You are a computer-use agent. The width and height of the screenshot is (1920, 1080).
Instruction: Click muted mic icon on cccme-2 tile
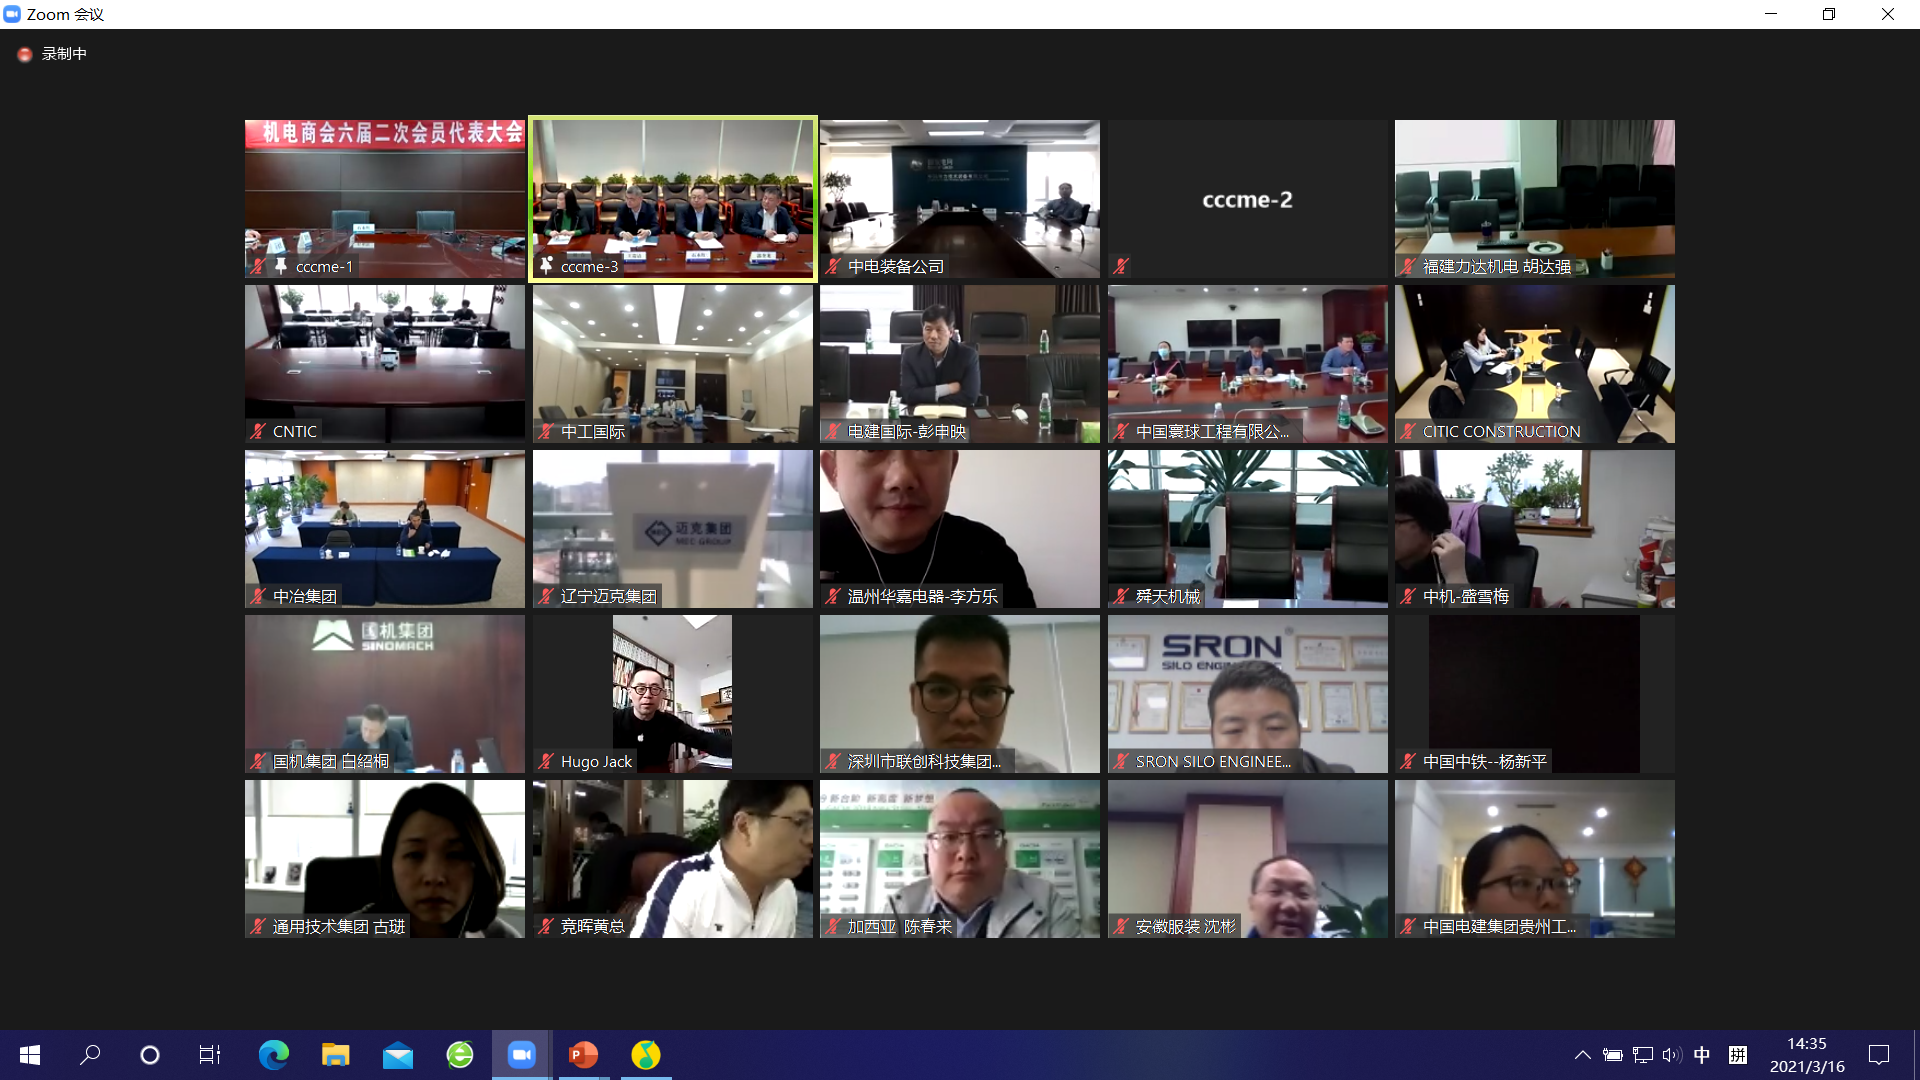tap(1121, 266)
